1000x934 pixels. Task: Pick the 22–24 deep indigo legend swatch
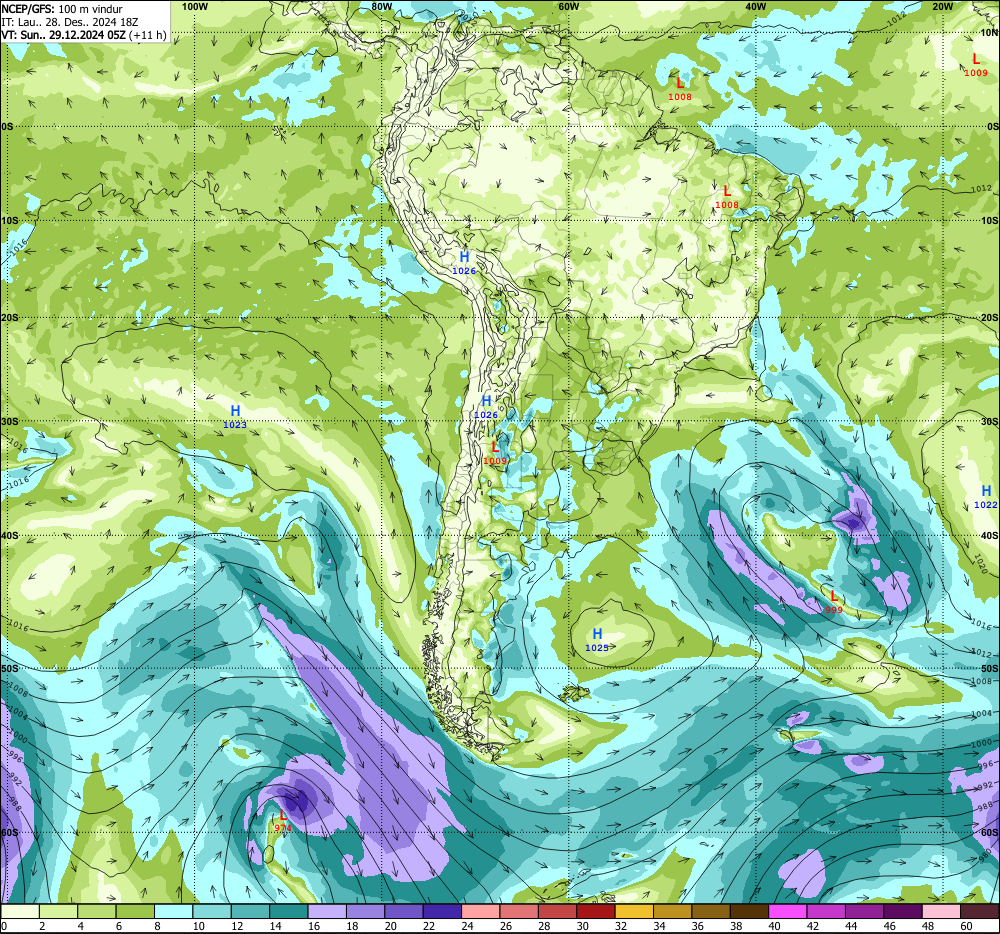pyautogui.click(x=442, y=912)
